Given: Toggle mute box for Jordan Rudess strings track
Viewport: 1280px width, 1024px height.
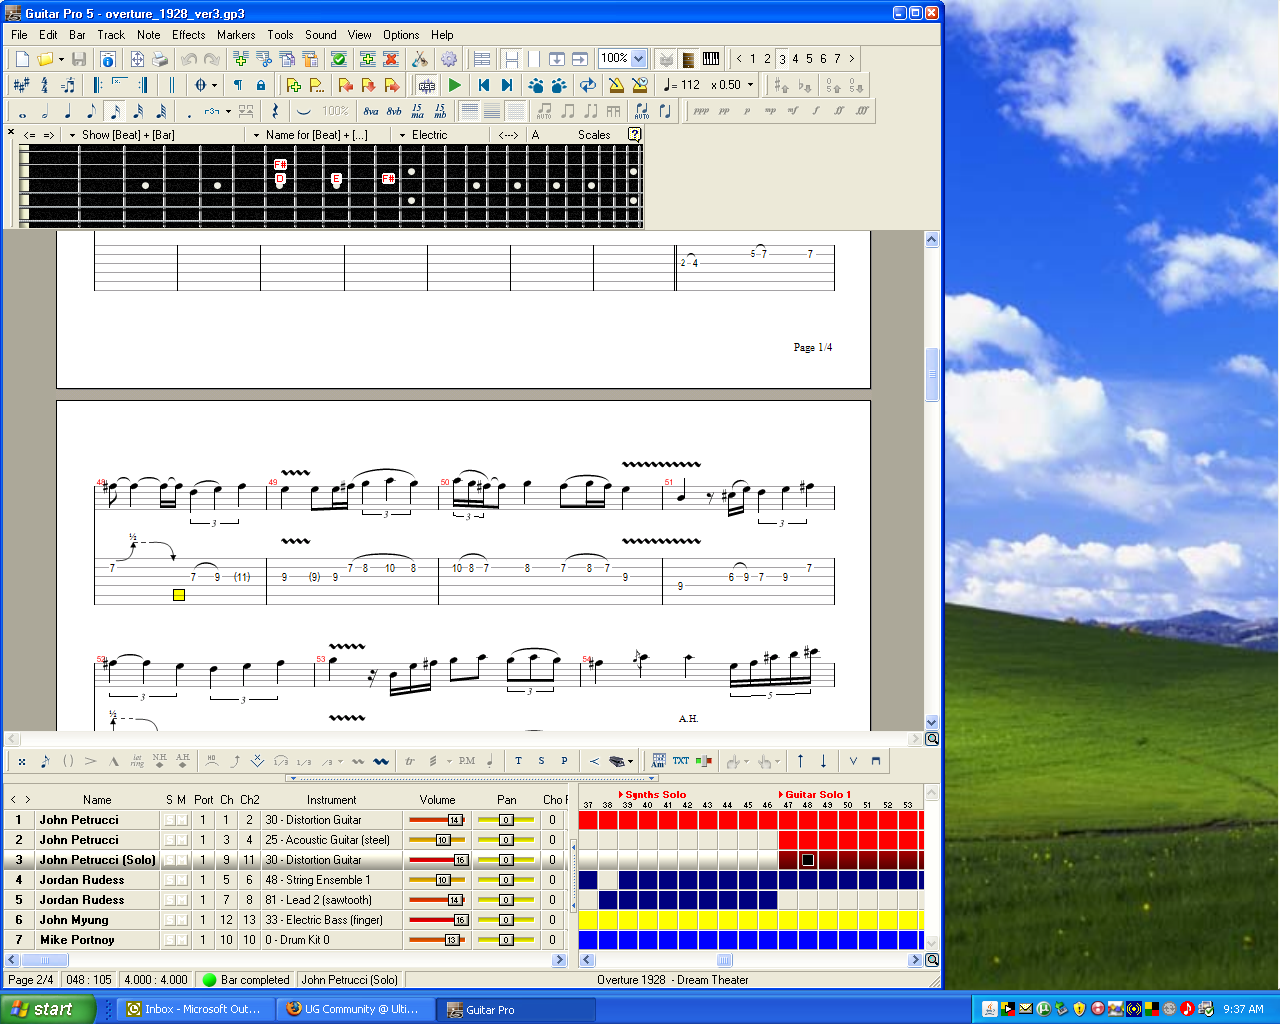Looking at the screenshot, I should (182, 880).
